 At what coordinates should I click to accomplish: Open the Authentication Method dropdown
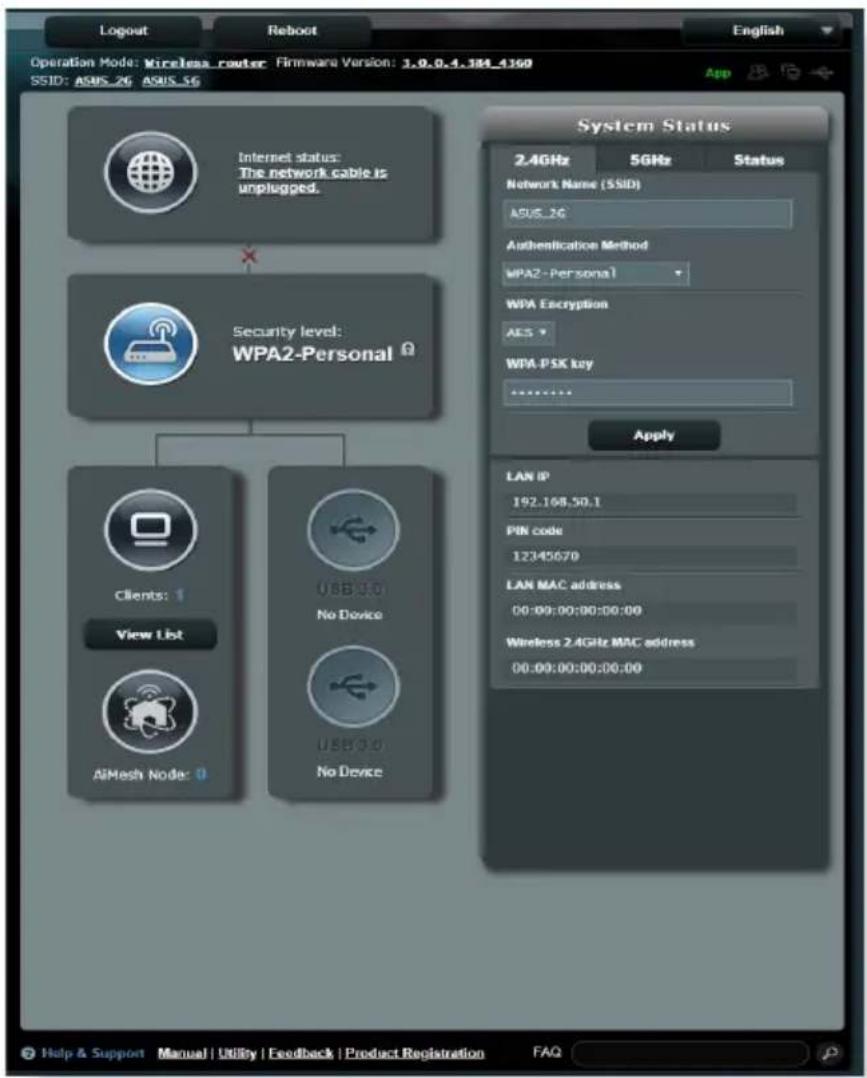pyautogui.click(x=595, y=274)
